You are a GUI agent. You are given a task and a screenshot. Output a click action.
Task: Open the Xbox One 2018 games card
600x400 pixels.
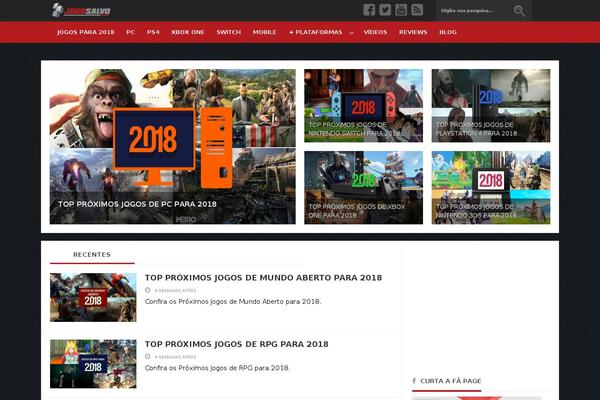(x=364, y=188)
